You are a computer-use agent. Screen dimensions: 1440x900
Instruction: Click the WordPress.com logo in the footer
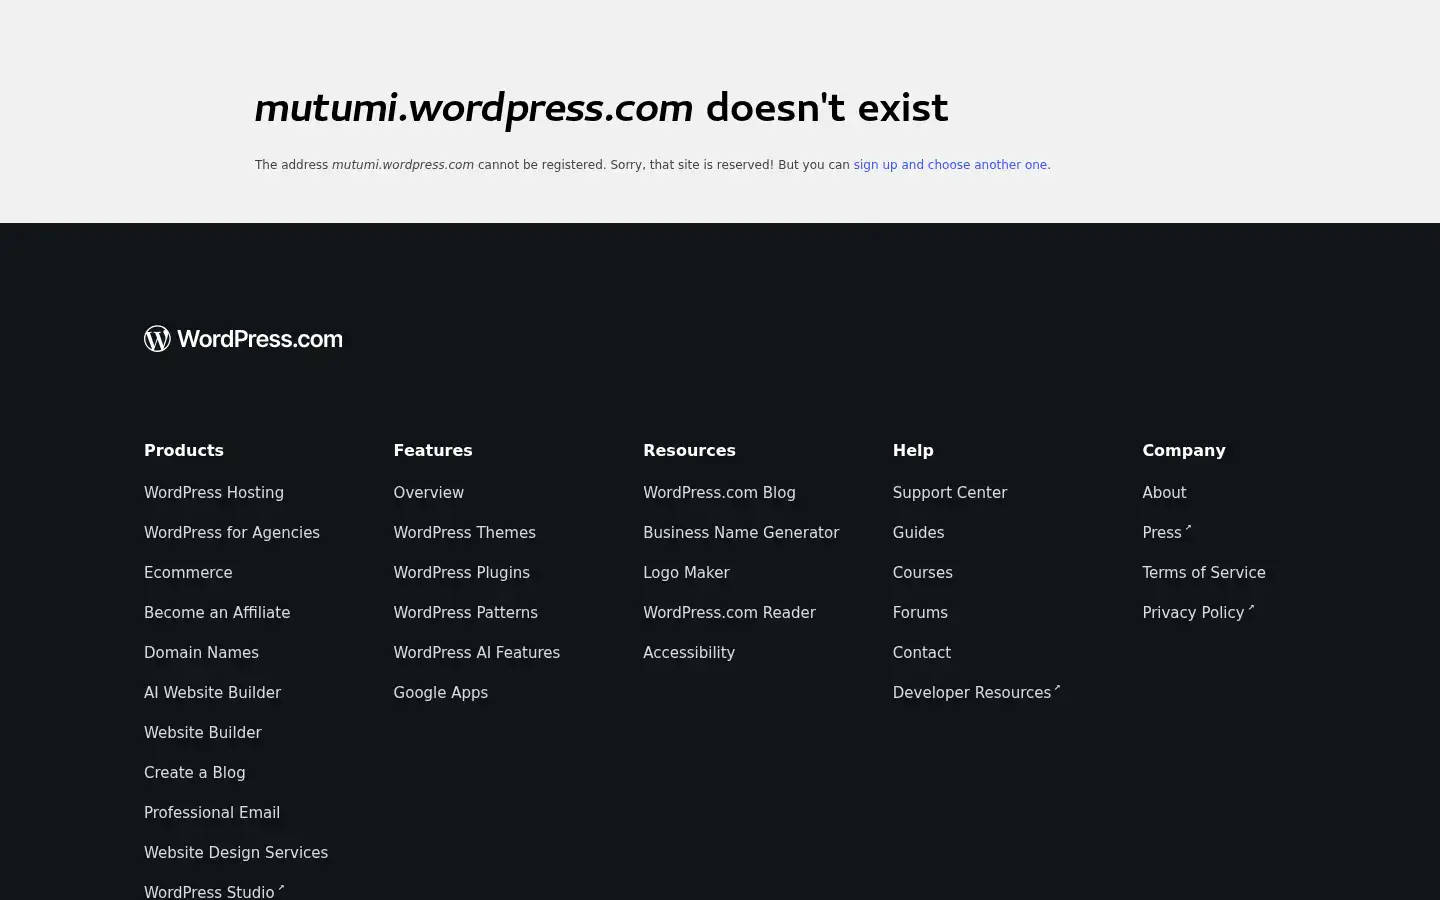[243, 339]
